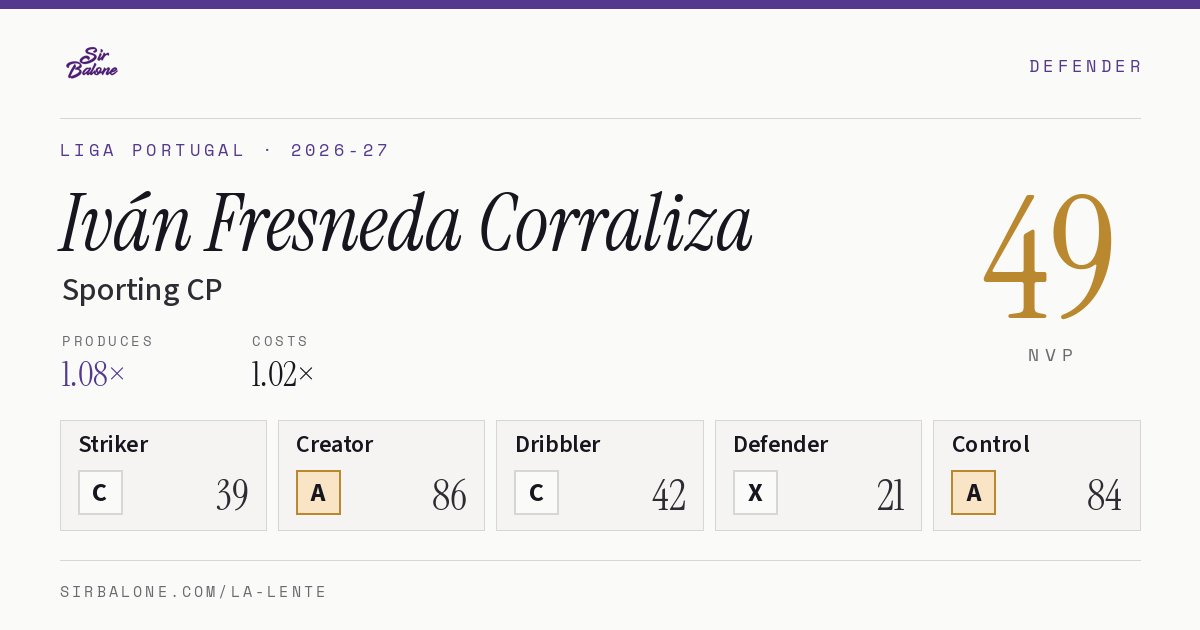
Task: Click the NVP label under rating
Action: [x=1051, y=355]
